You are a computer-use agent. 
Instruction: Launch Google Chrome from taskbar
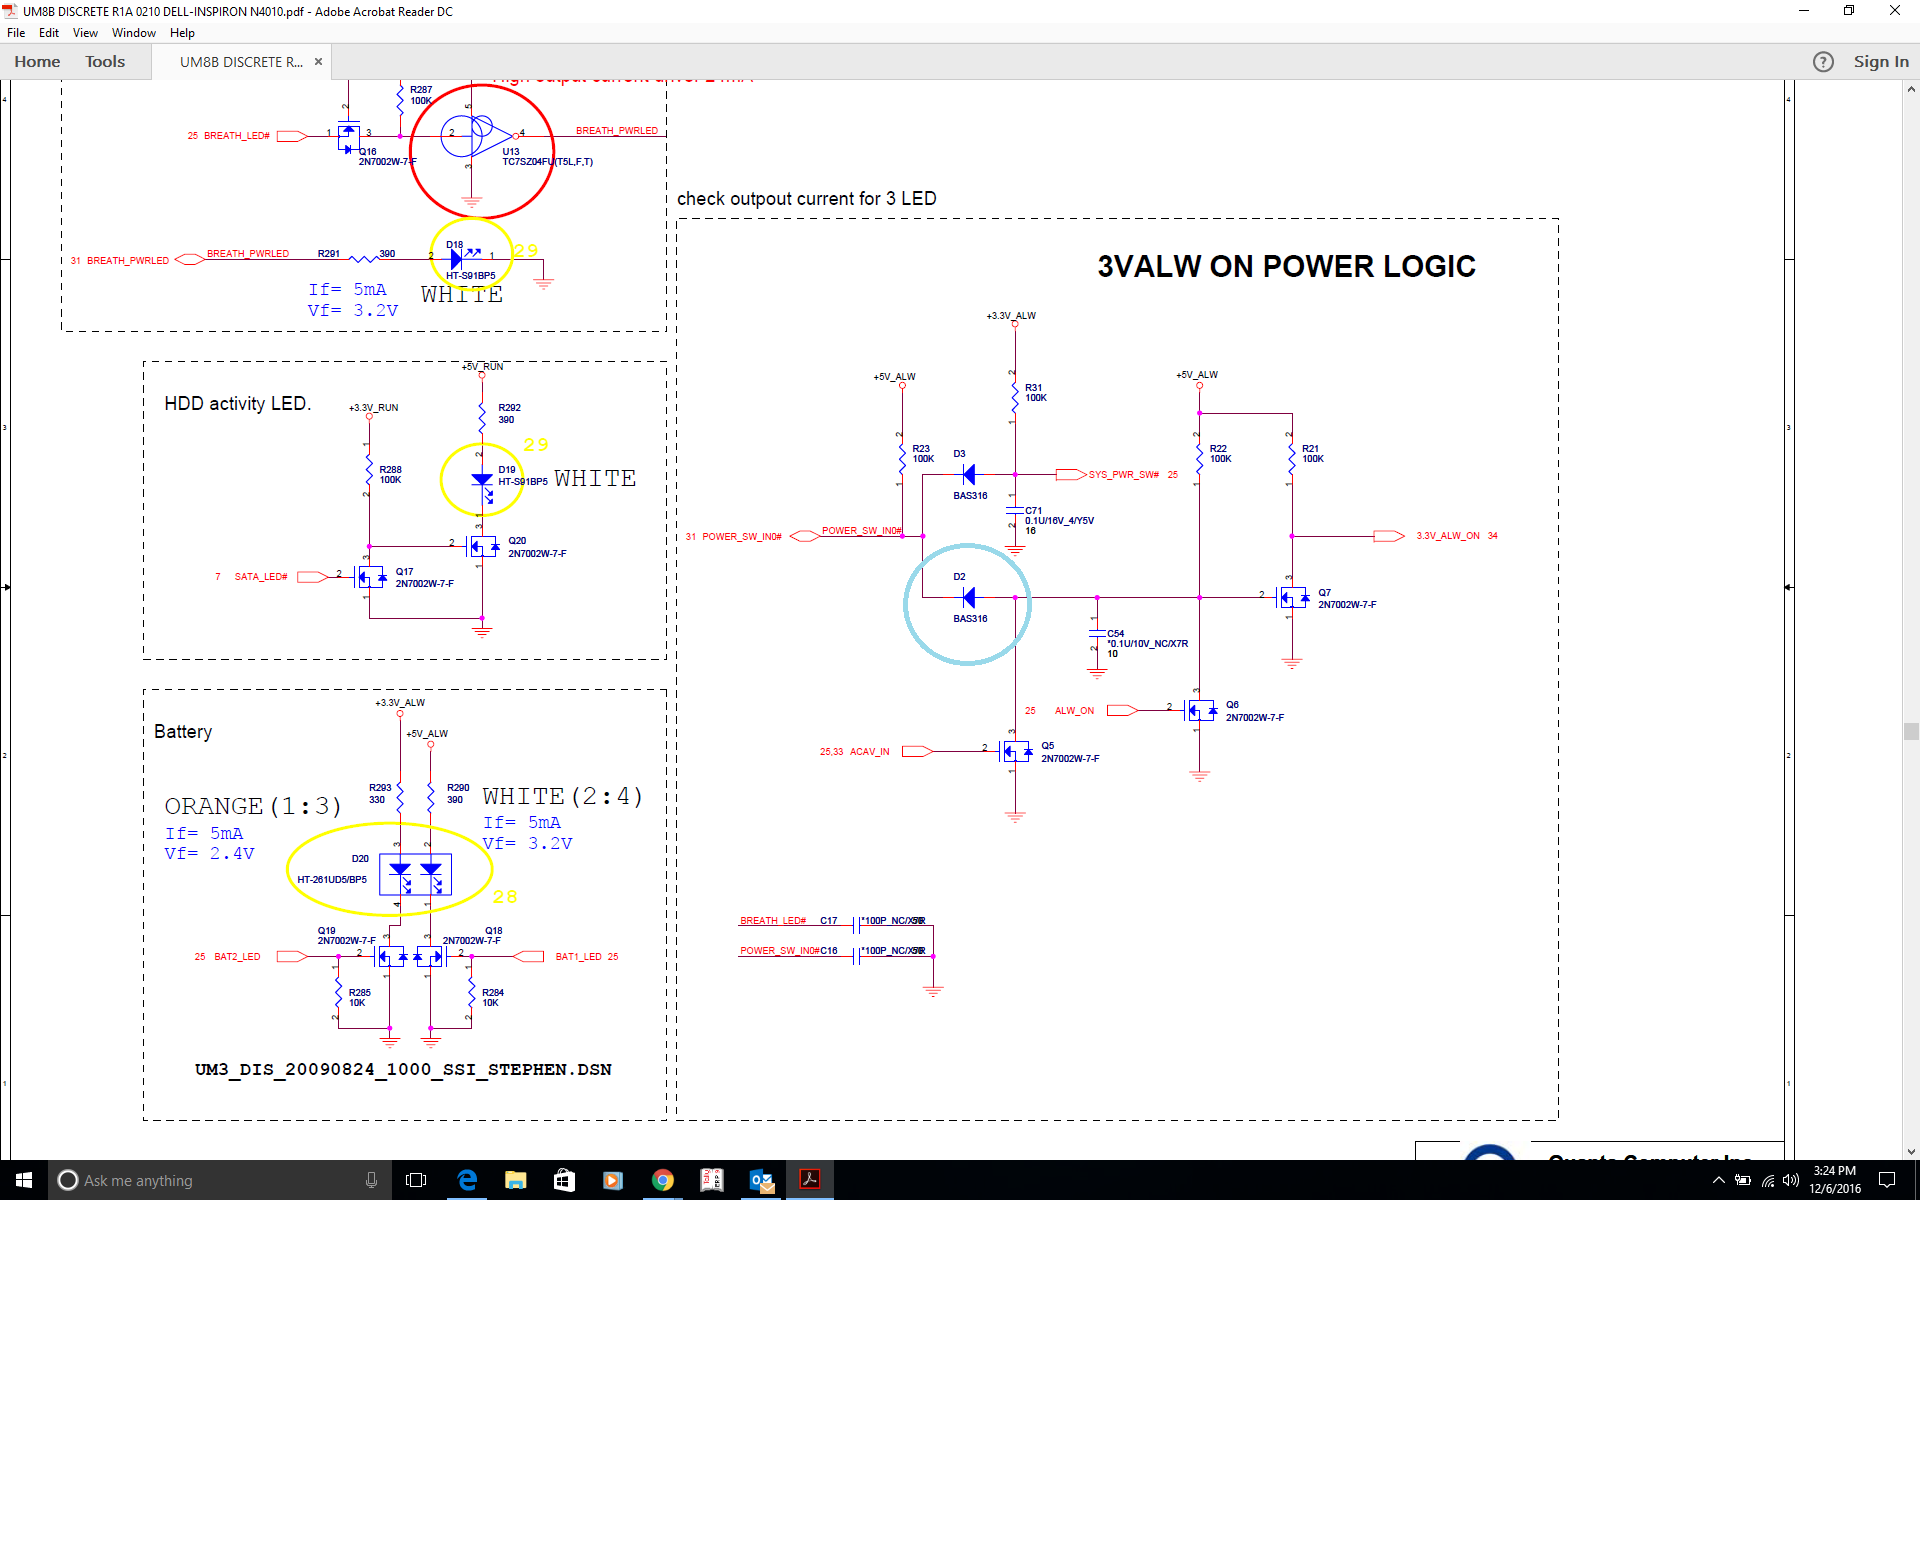coord(662,1180)
